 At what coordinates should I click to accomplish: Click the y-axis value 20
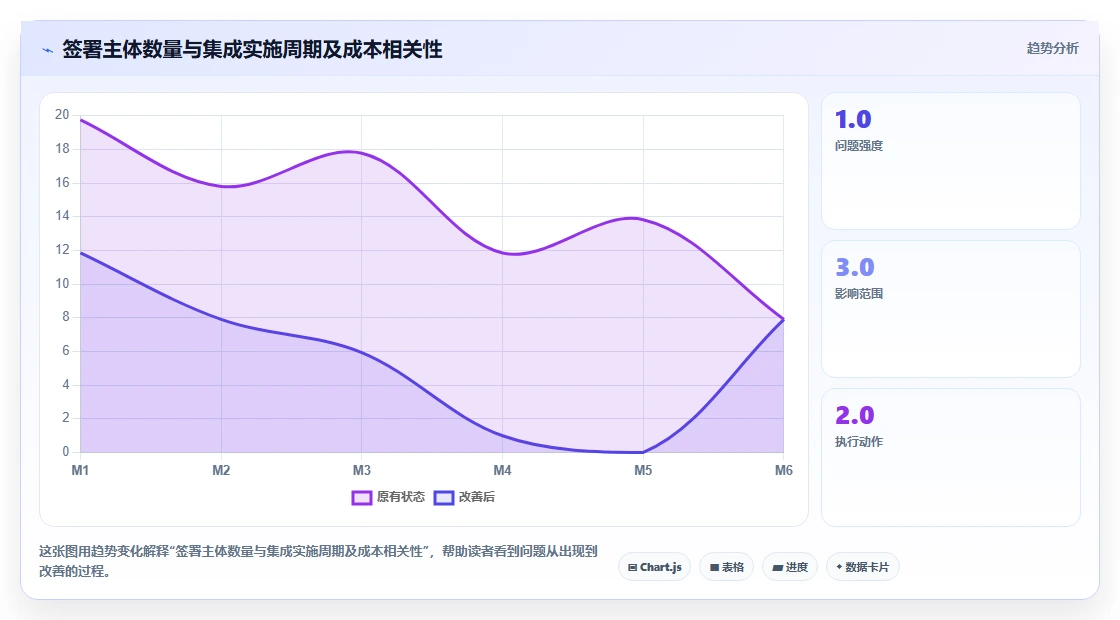pos(62,115)
